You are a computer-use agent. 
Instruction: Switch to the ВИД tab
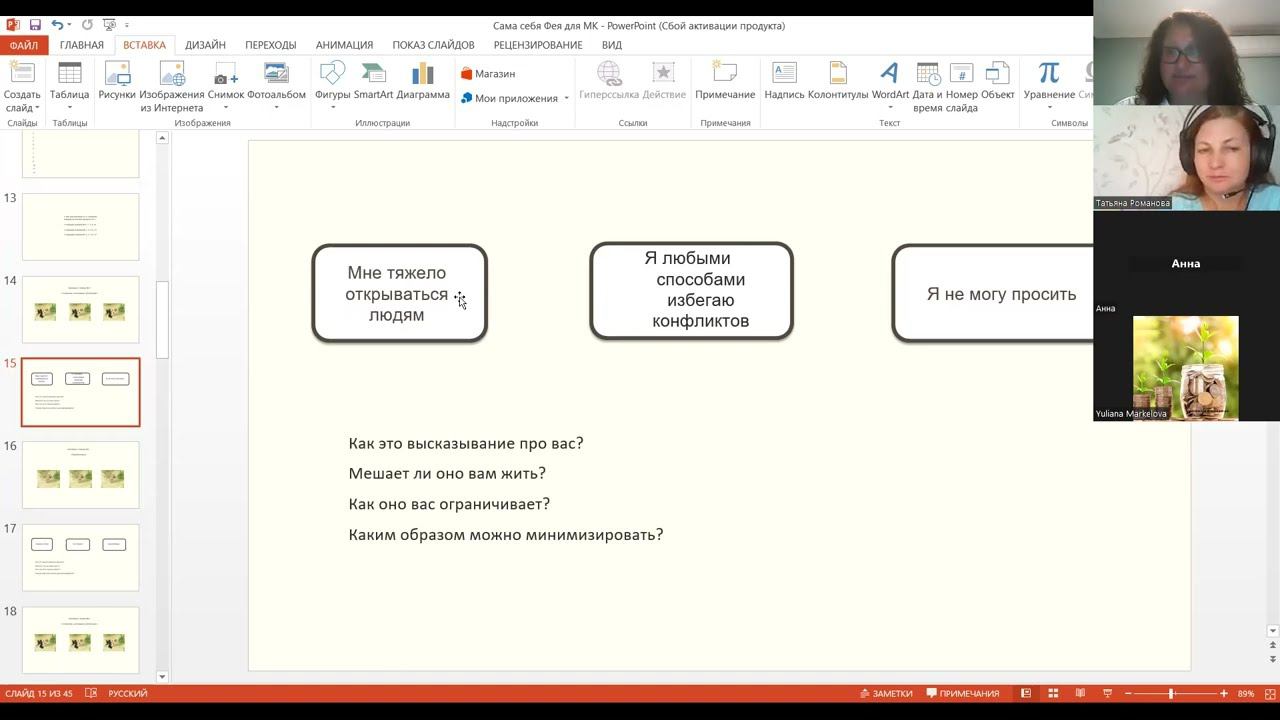coord(612,45)
